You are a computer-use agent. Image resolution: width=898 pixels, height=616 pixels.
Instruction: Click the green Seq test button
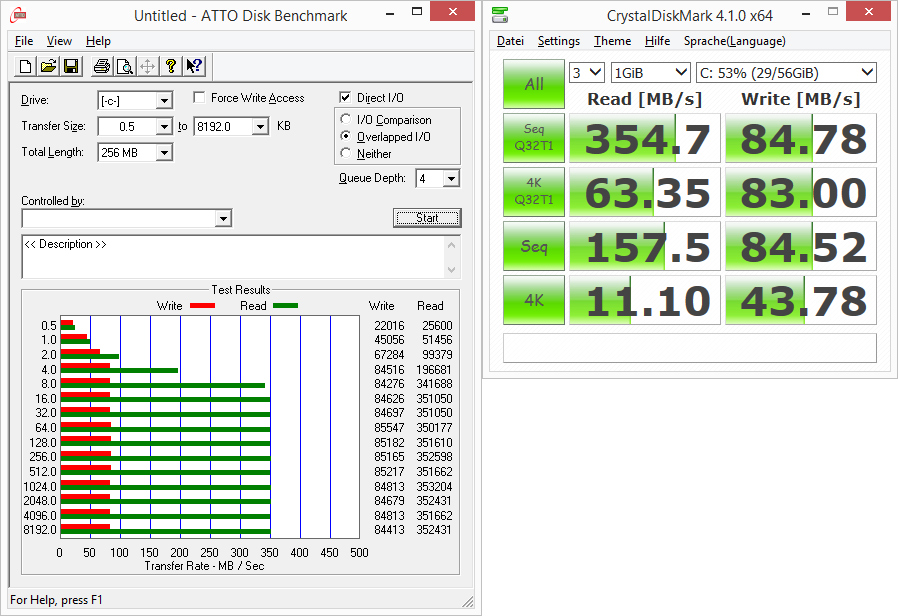click(534, 246)
